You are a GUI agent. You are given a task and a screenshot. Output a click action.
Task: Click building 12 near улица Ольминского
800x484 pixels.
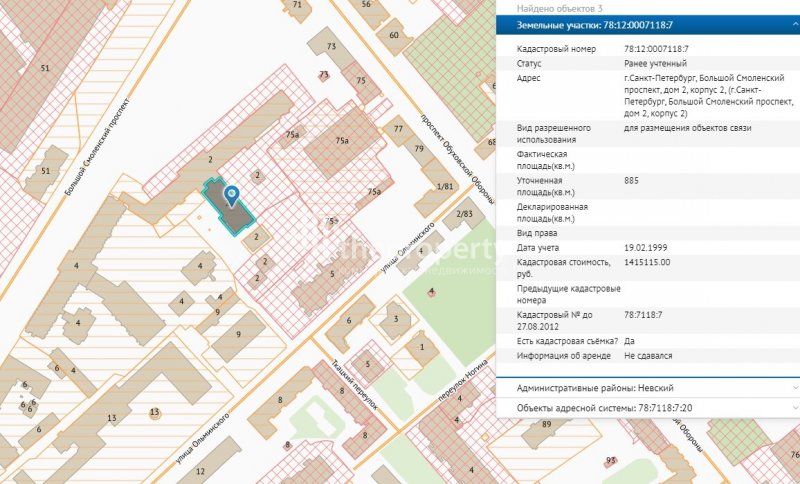[199, 469]
